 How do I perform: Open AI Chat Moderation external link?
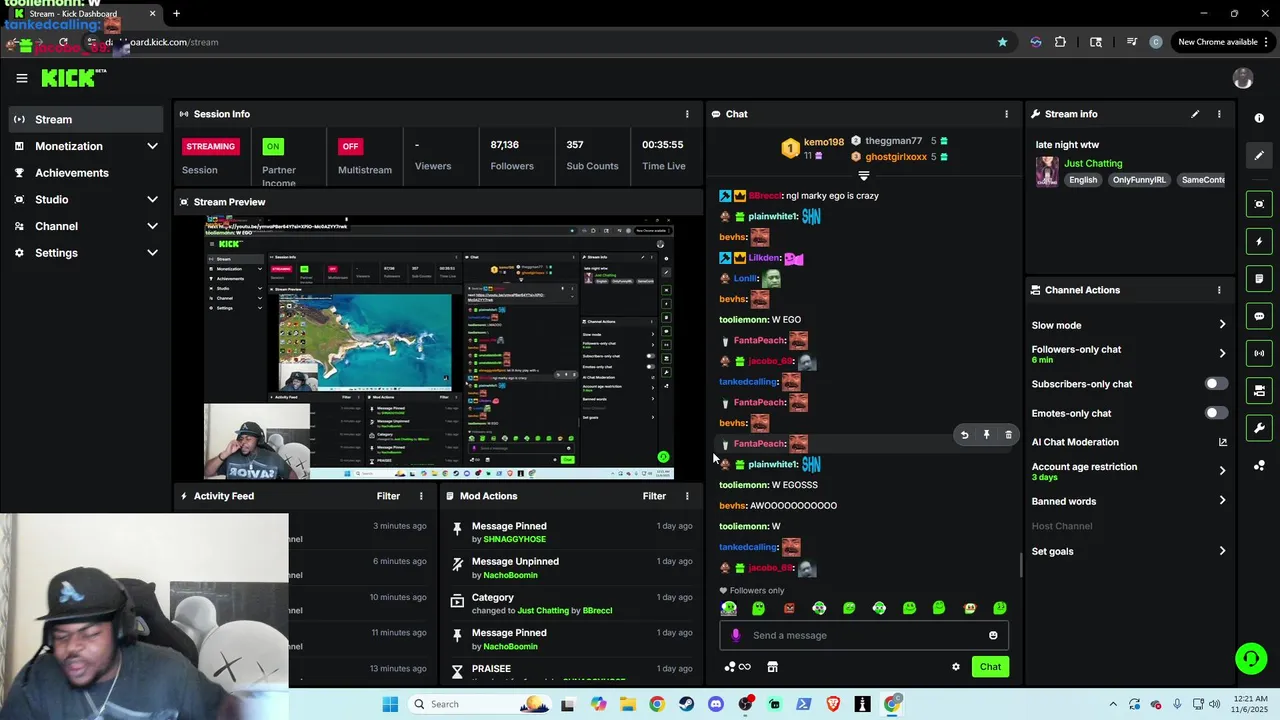(x=1222, y=442)
